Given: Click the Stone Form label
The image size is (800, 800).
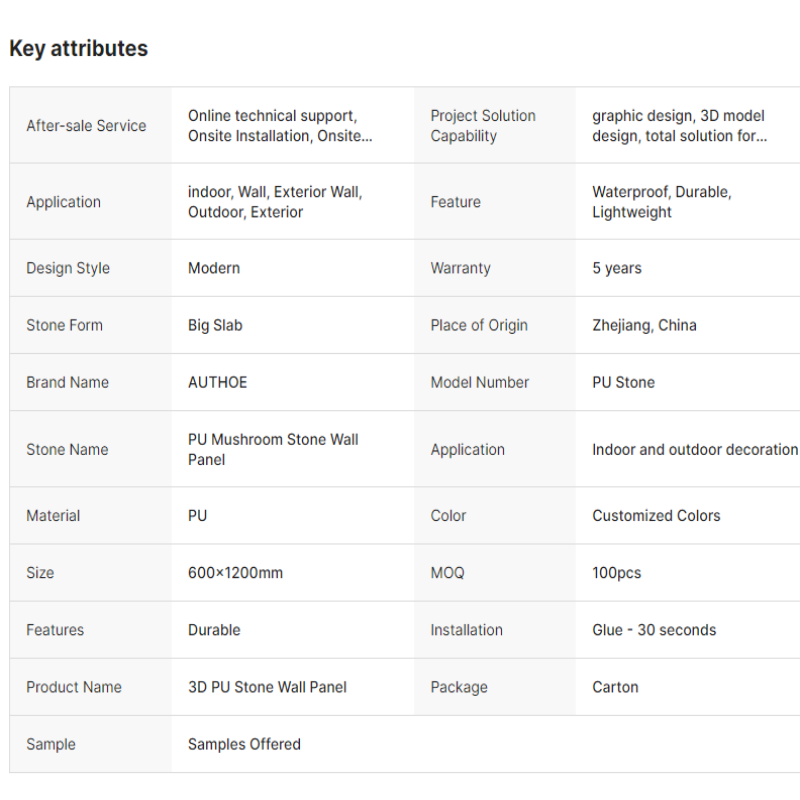Looking at the screenshot, I should coord(64,325).
